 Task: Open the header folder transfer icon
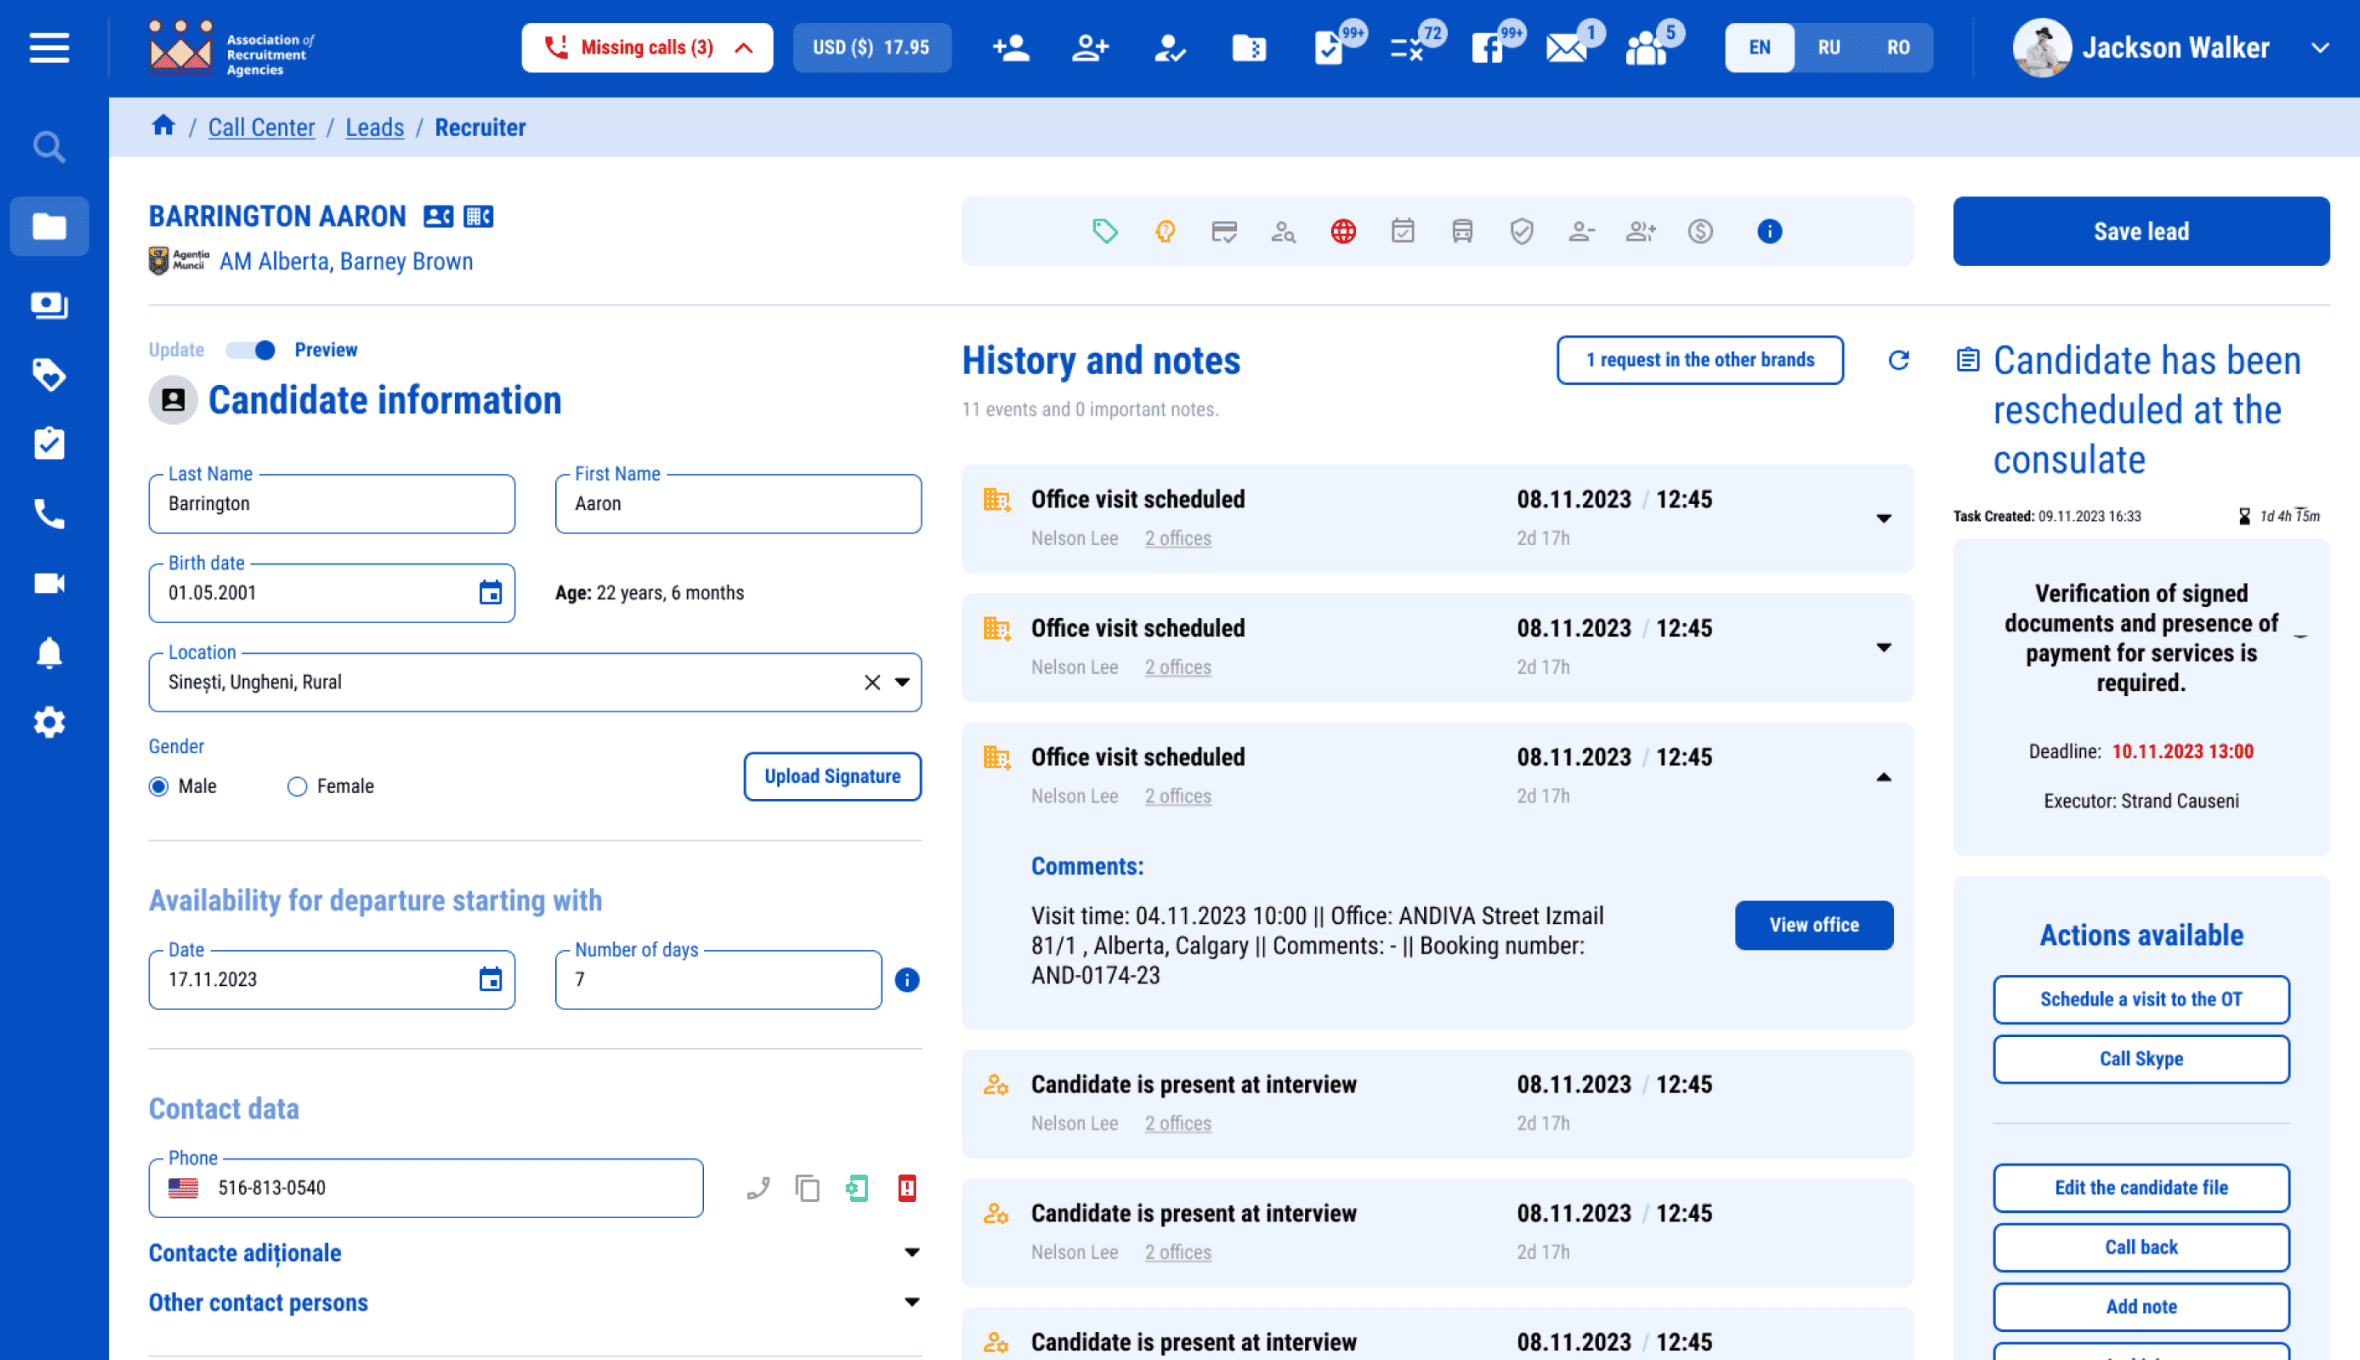point(1248,48)
